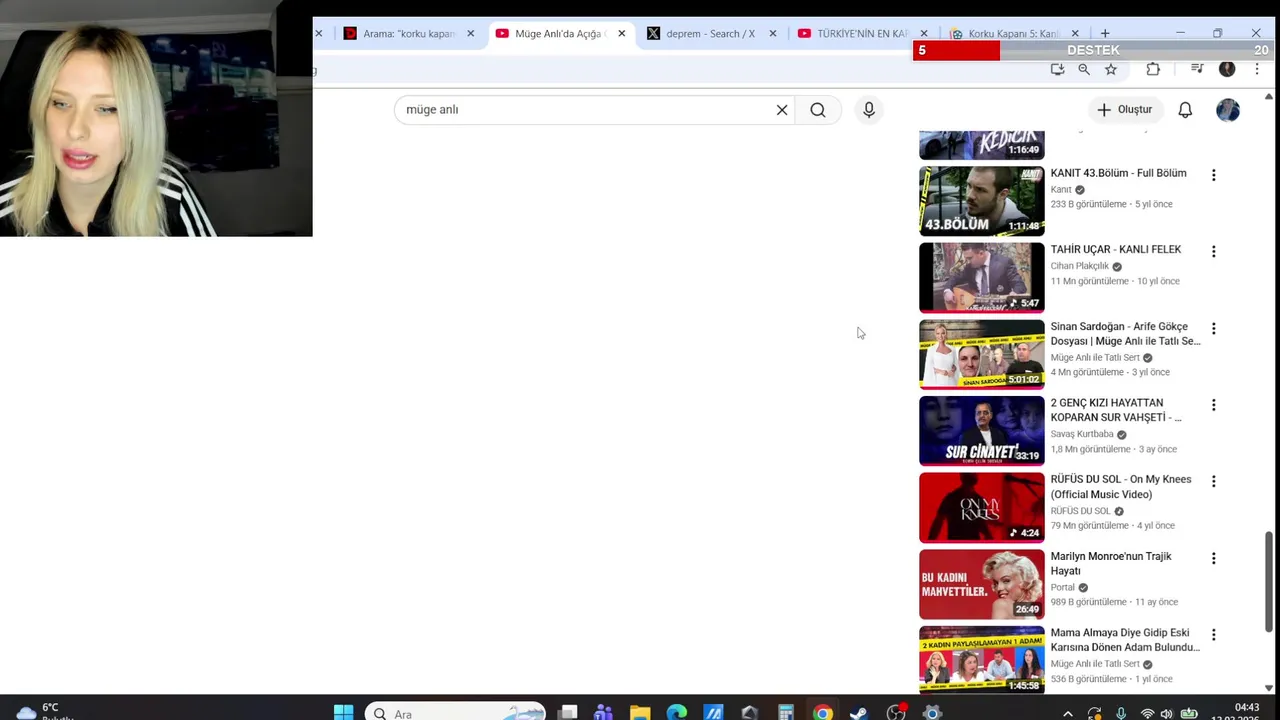Open 'TAHİR UÇAR - KANLI FELEK' title

1115,249
